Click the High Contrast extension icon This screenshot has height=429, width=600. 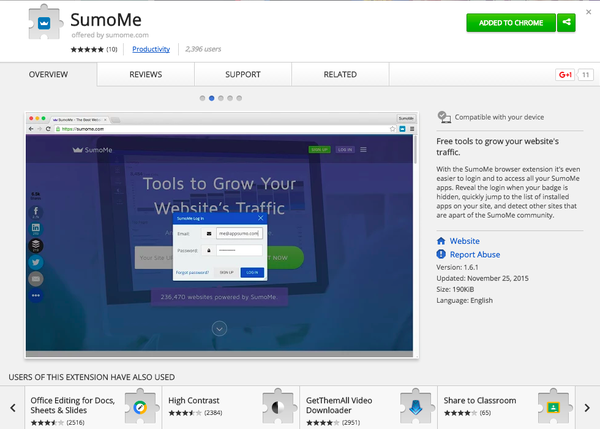pos(278,407)
